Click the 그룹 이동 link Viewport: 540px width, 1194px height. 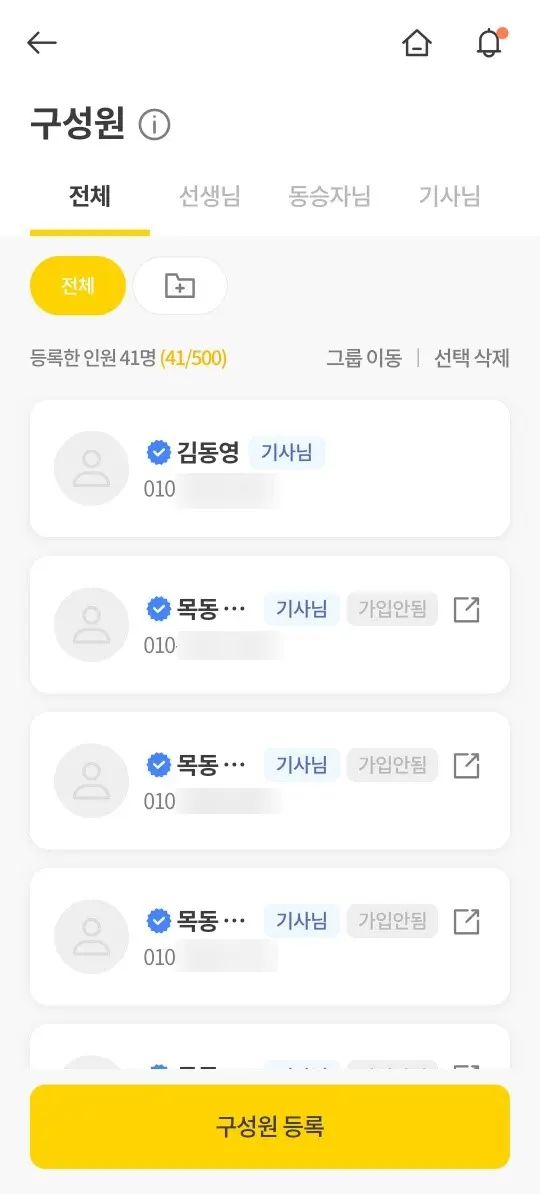(x=364, y=358)
